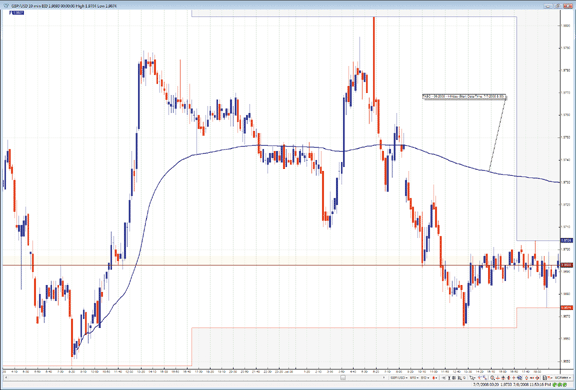
Task: Click the blue indicator label at chart top-left
Action: 17,12
